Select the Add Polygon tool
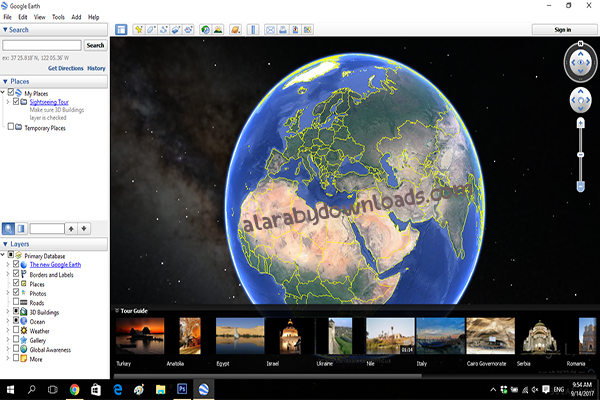 click(x=151, y=29)
